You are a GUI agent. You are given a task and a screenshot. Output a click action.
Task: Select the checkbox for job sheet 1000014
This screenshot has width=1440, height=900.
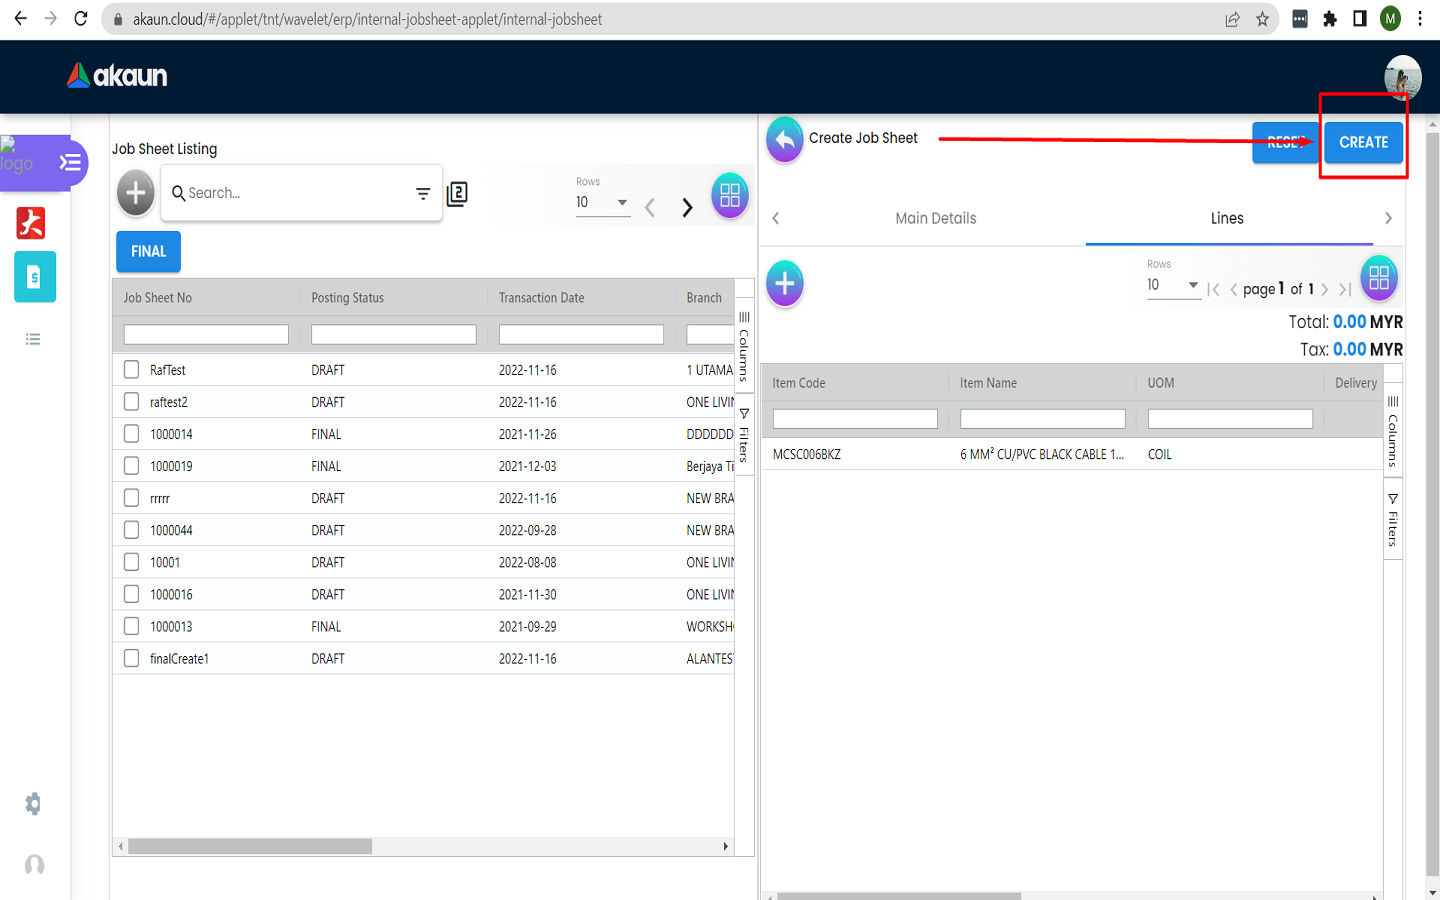(x=132, y=434)
